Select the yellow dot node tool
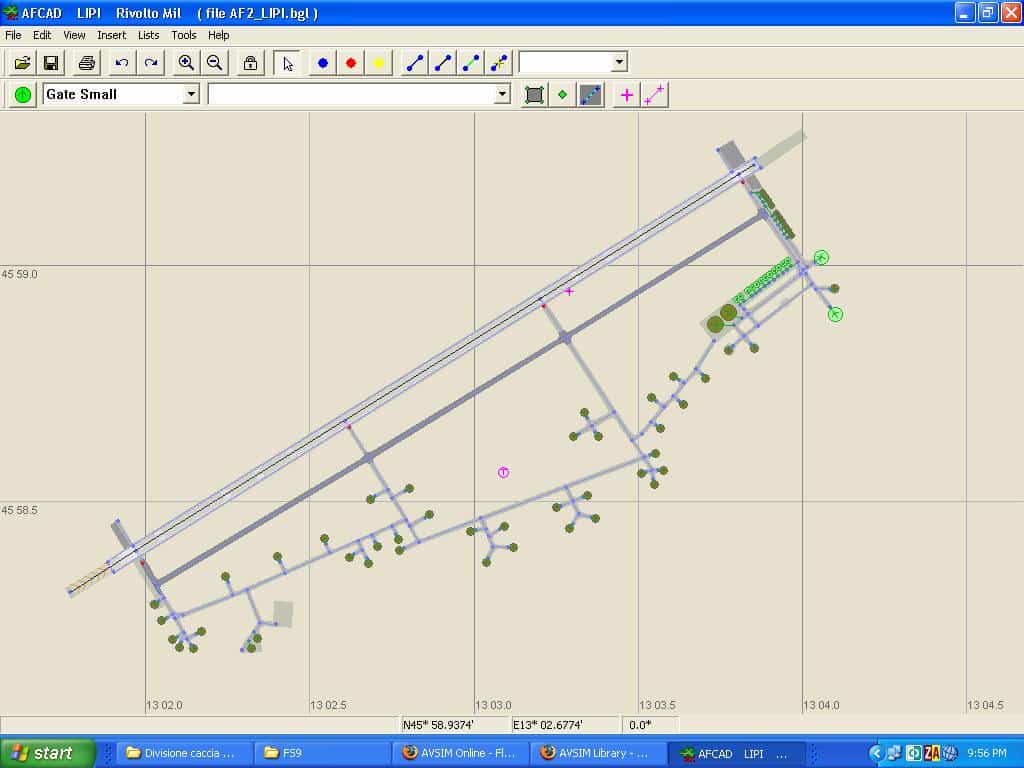Image resolution: width=1024 pixels, height=768 pixels. pyautogui.click(x=379, y=63)
